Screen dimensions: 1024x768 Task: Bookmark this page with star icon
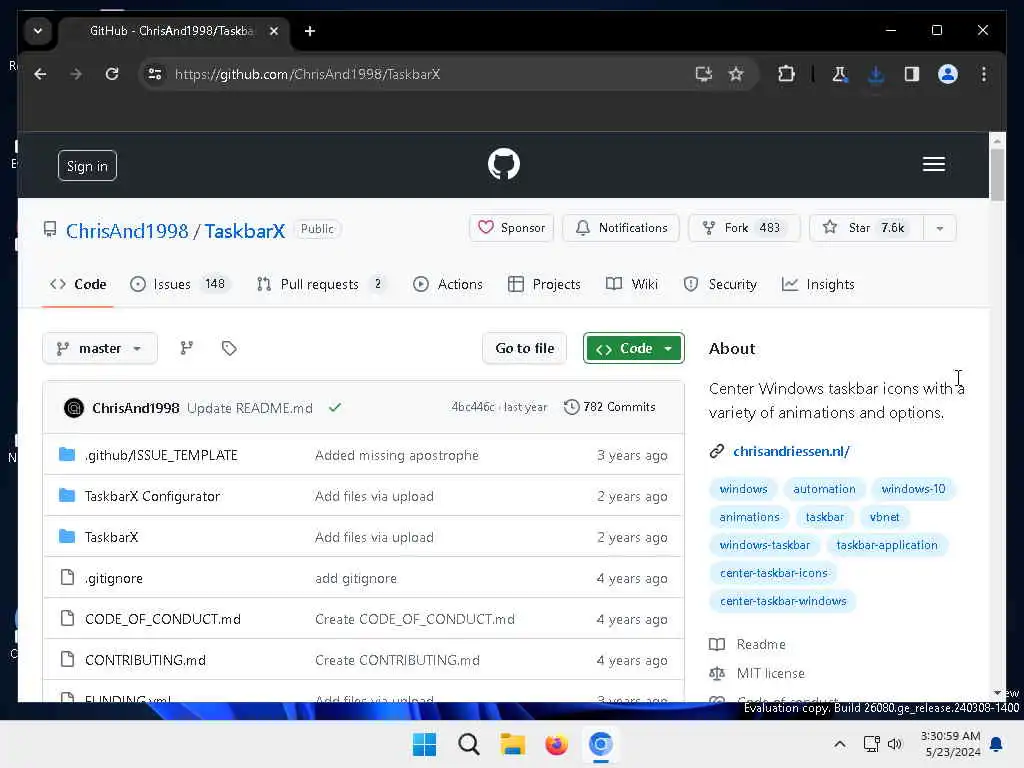point(736,74)
